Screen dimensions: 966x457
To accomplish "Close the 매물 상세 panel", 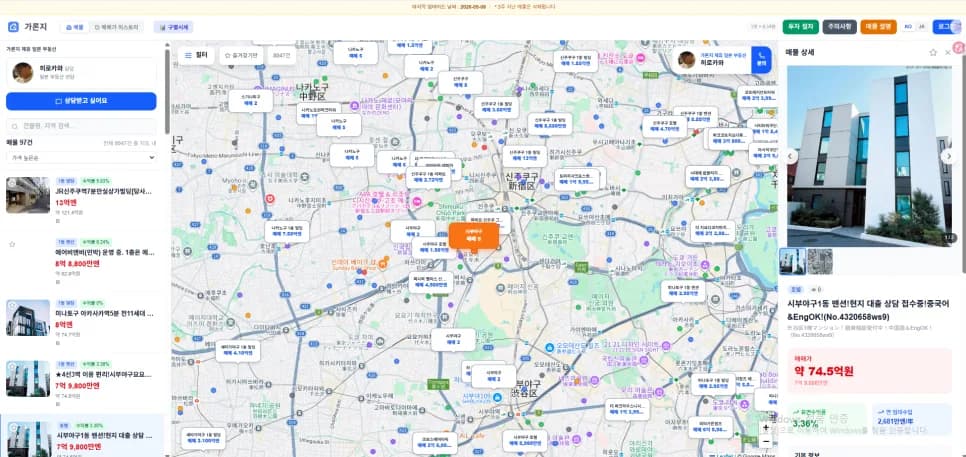I will click(x=948, y=52).
